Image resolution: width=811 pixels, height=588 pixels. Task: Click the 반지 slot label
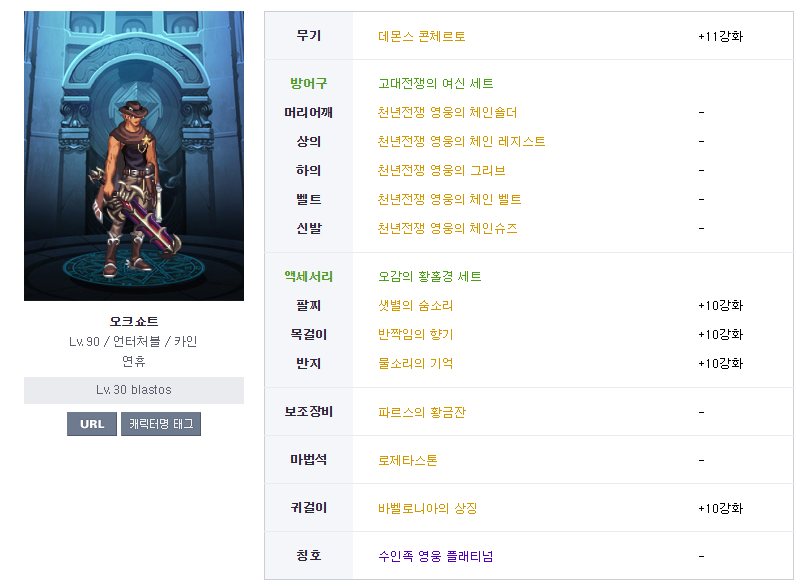(x=309, y=363)
